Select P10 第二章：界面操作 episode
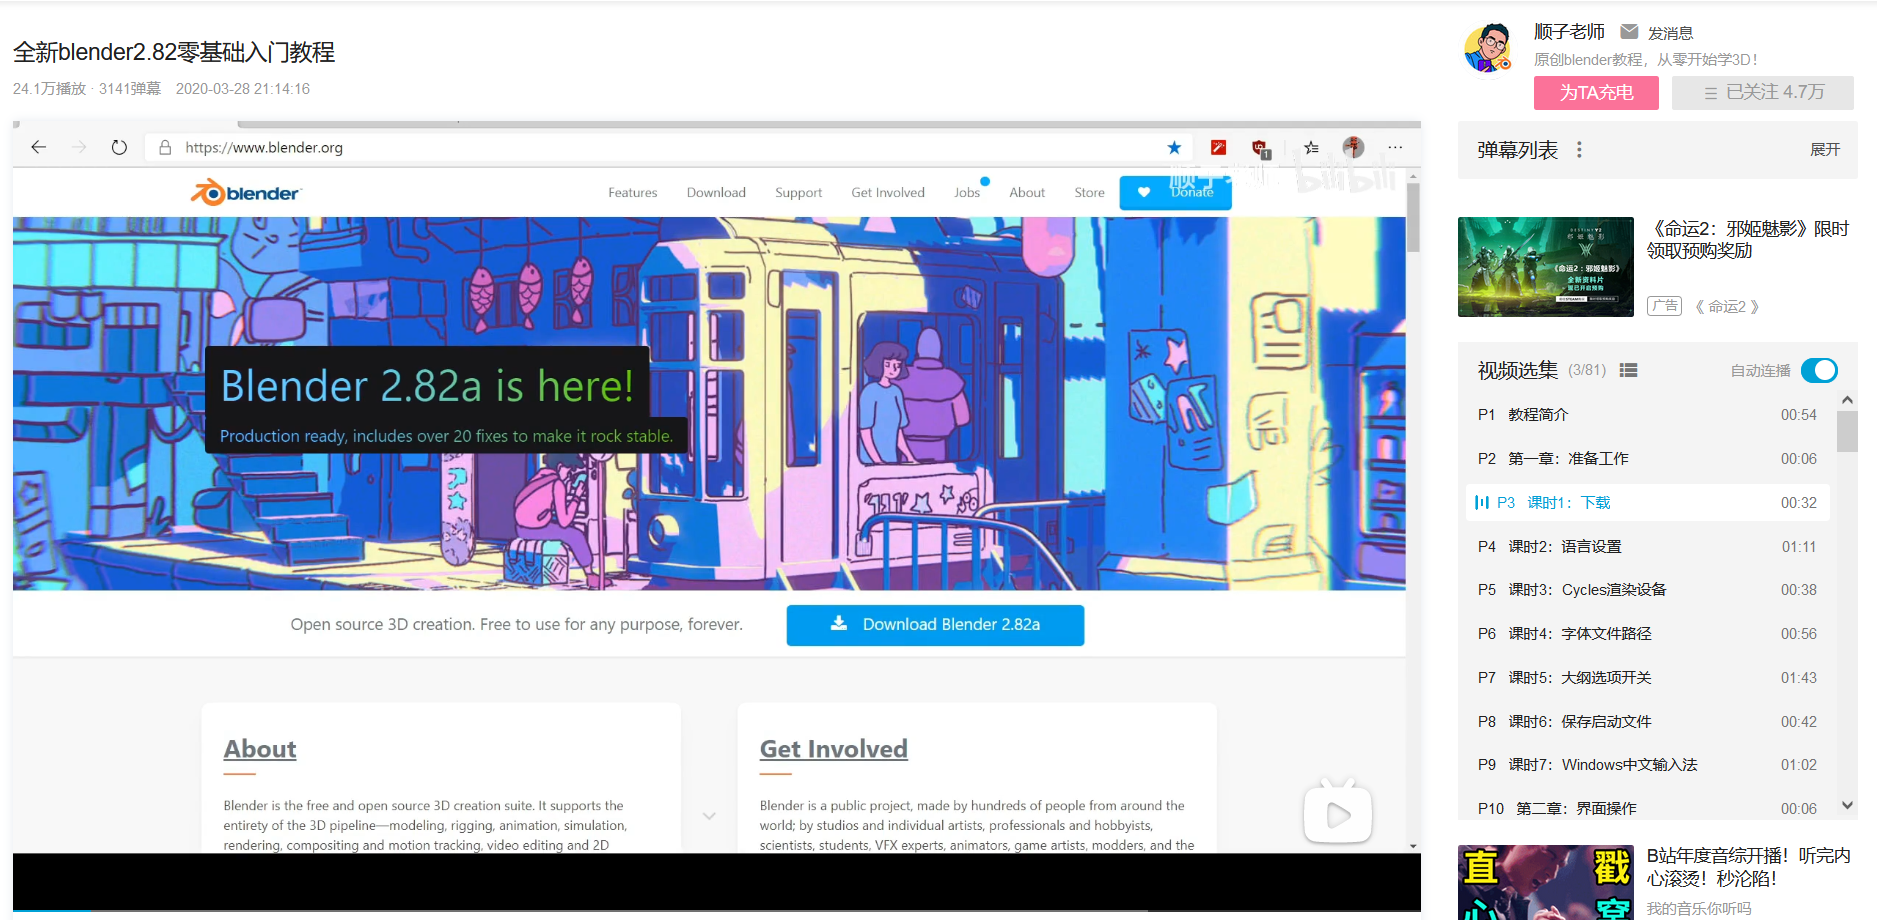Image resolution: width=1877 pixels, height=920 pixels. pos(1647,808)
